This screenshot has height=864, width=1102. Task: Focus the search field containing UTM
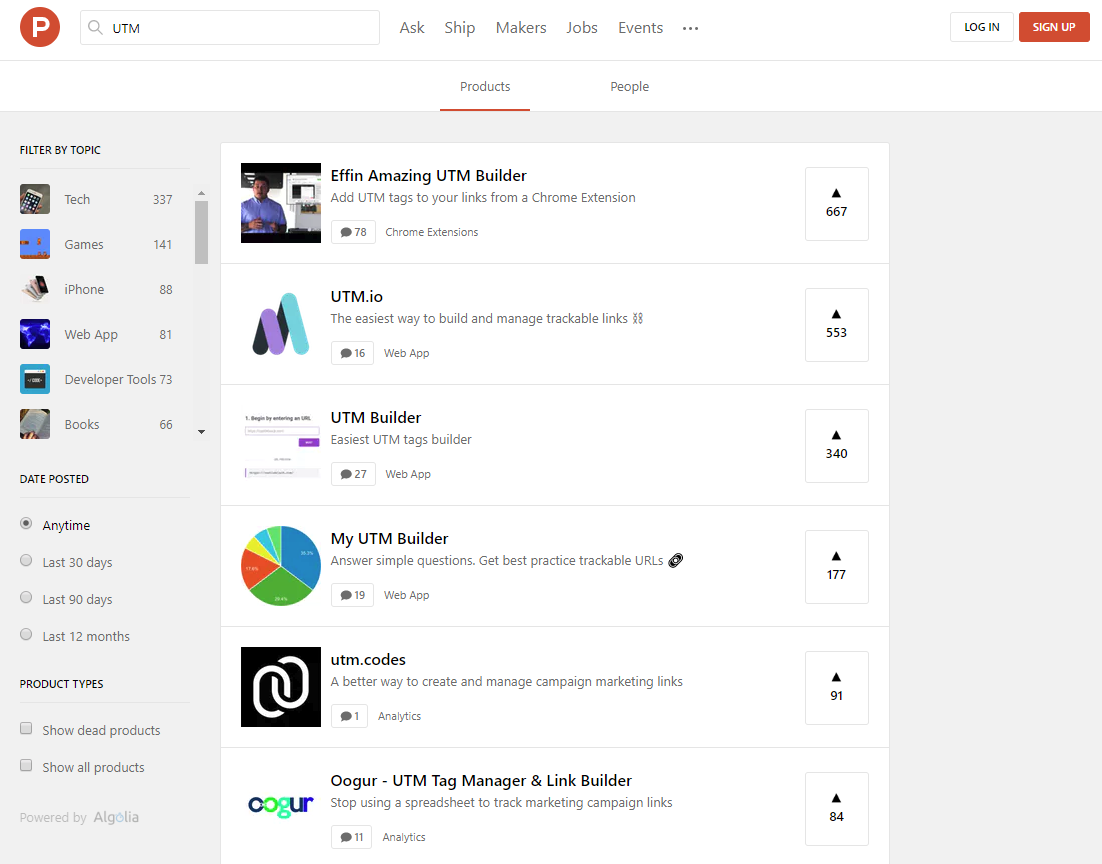(230, 27)
